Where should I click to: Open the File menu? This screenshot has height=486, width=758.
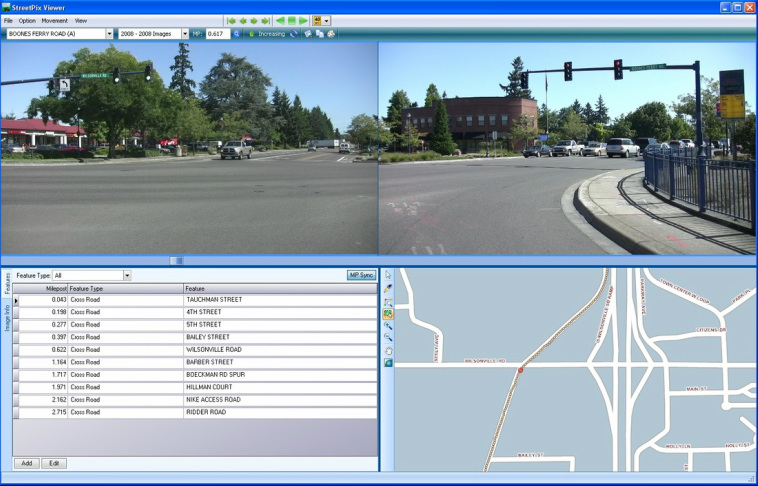click(8, 21)
